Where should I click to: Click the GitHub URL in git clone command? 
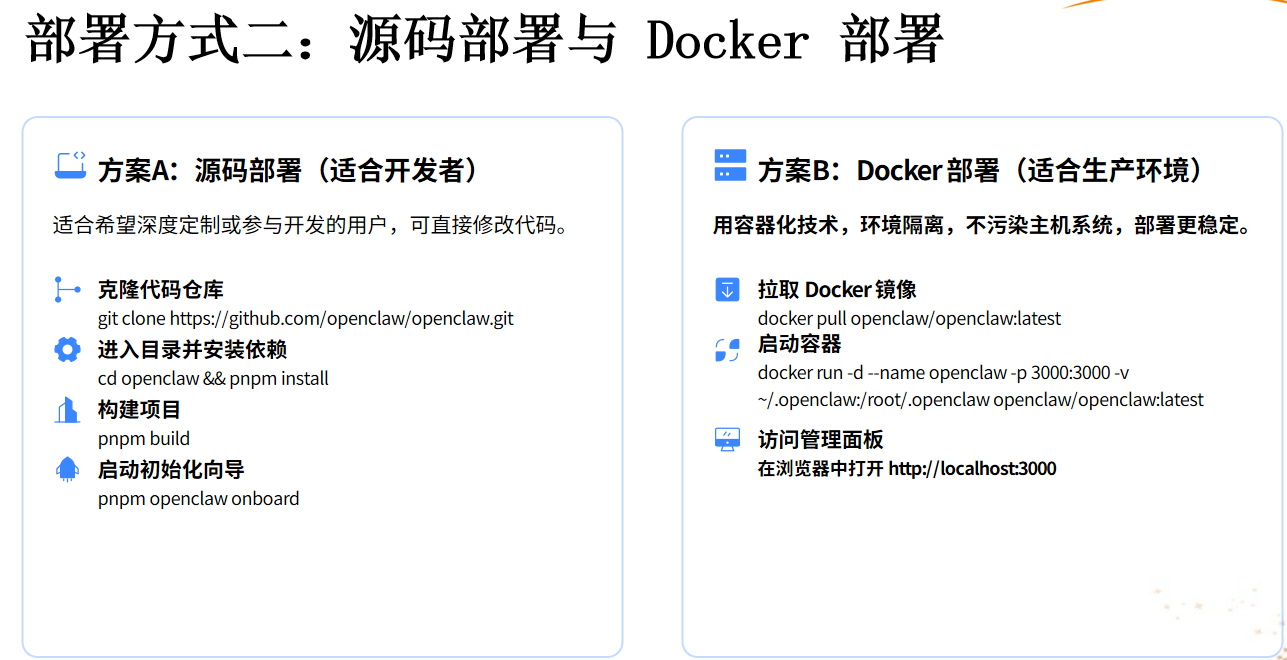(341, 319)
